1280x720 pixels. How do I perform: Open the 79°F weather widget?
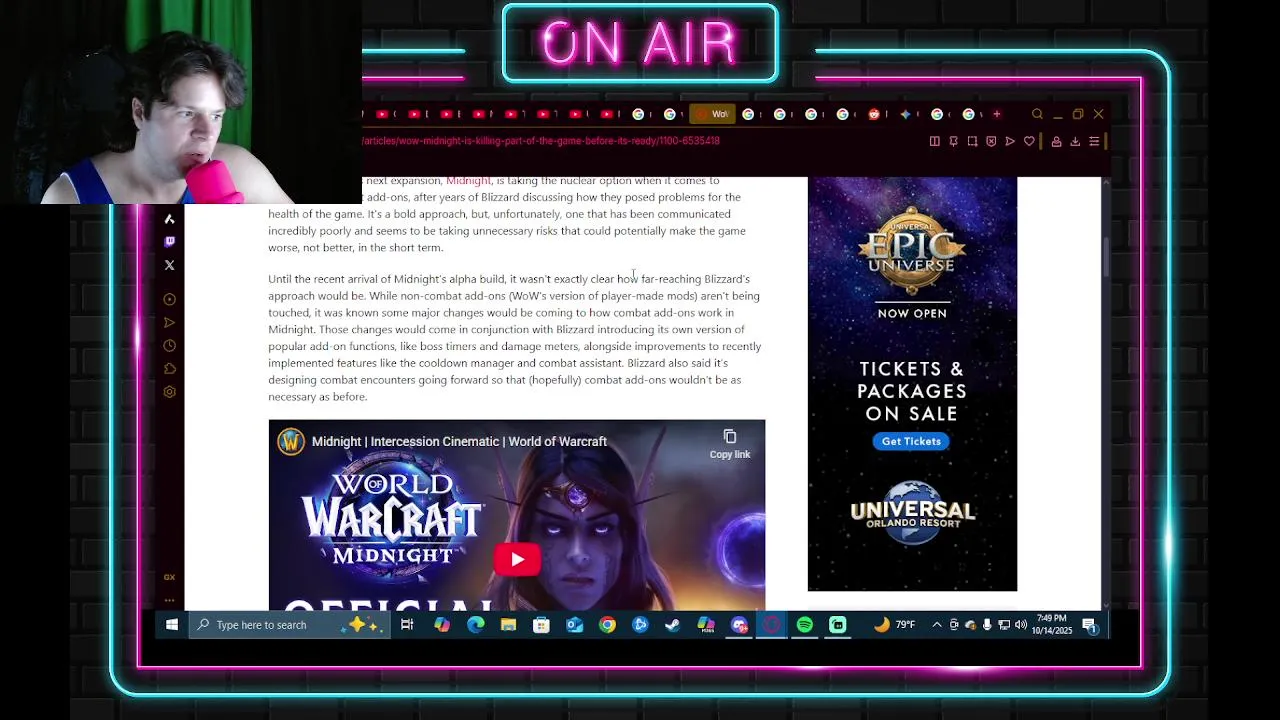pyautogui.click(x=894, y=625)
